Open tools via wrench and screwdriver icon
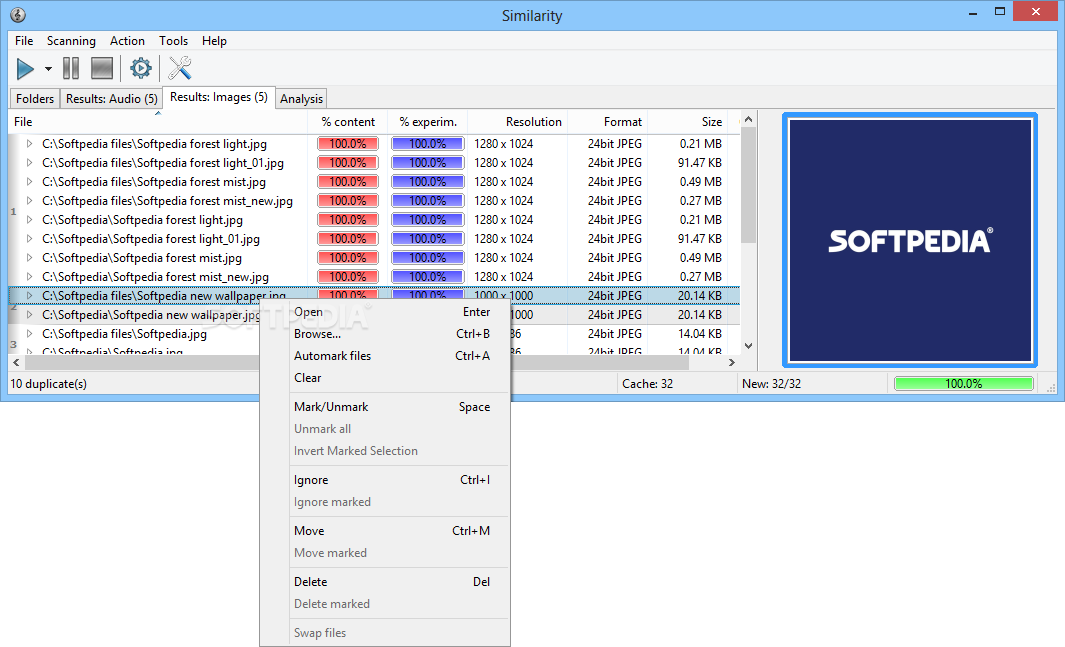 (180, 69)
